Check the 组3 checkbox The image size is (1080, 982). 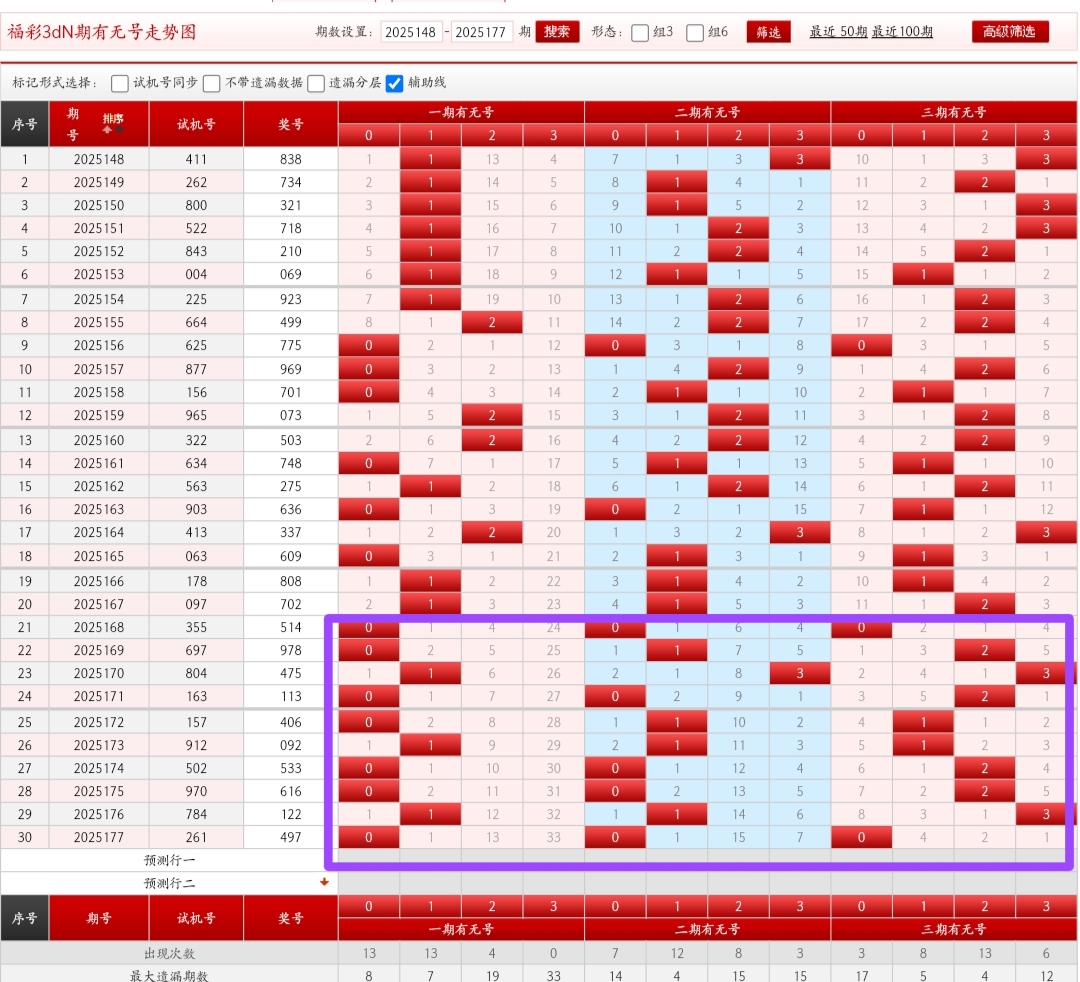640,32
